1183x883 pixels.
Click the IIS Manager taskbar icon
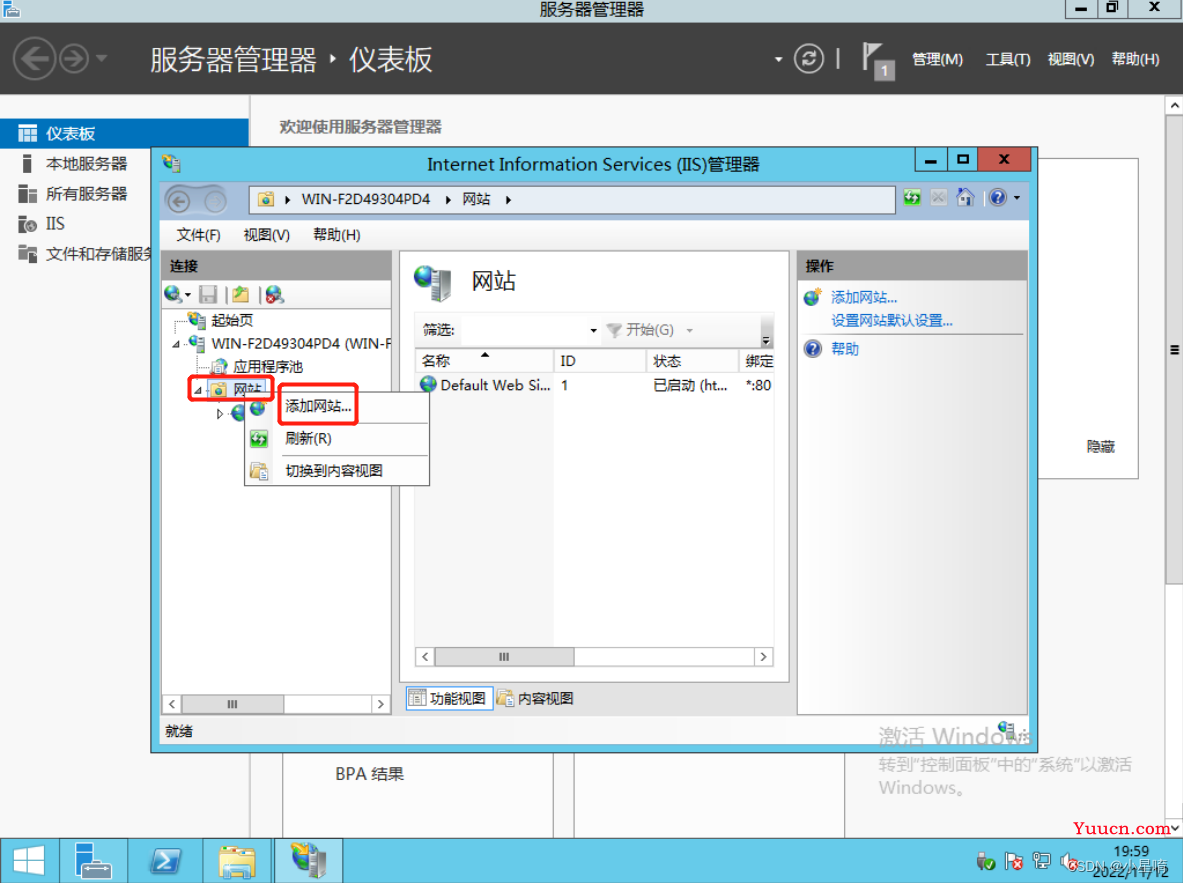308,860
